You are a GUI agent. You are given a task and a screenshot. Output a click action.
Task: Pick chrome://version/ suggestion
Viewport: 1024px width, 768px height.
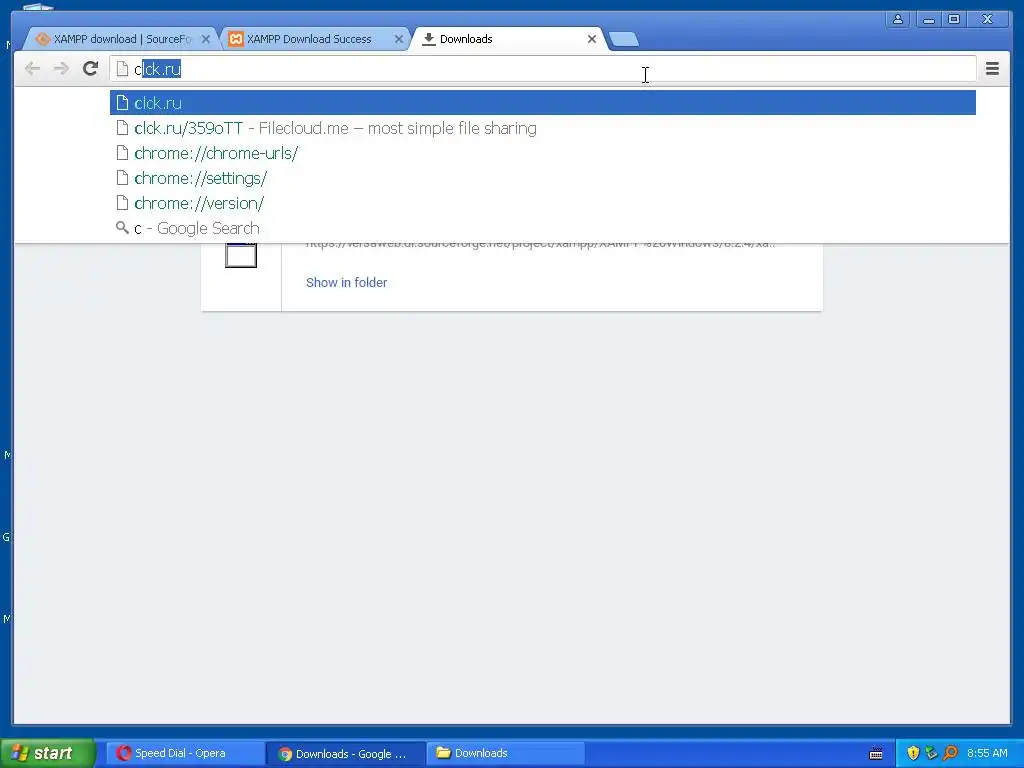(x=543, y=203)
